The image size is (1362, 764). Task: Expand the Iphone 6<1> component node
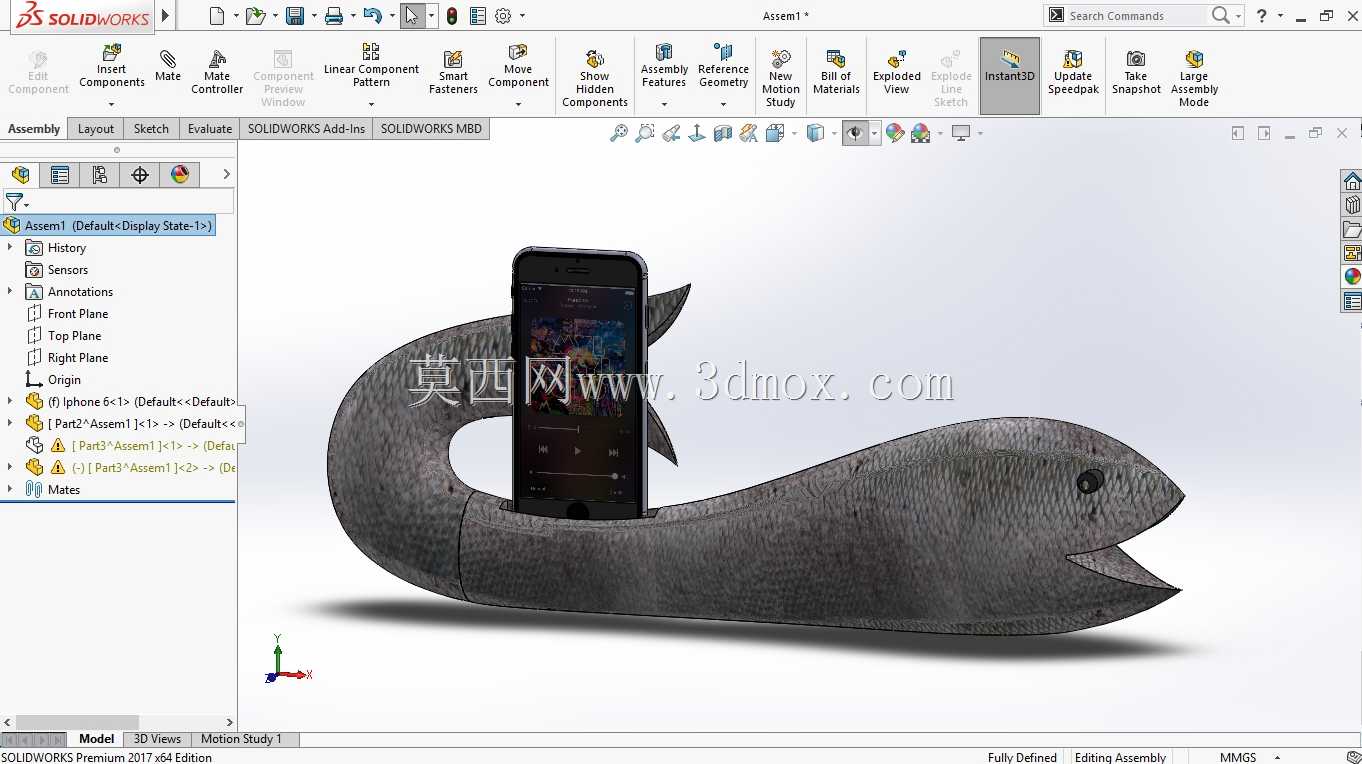click(10, 402)
